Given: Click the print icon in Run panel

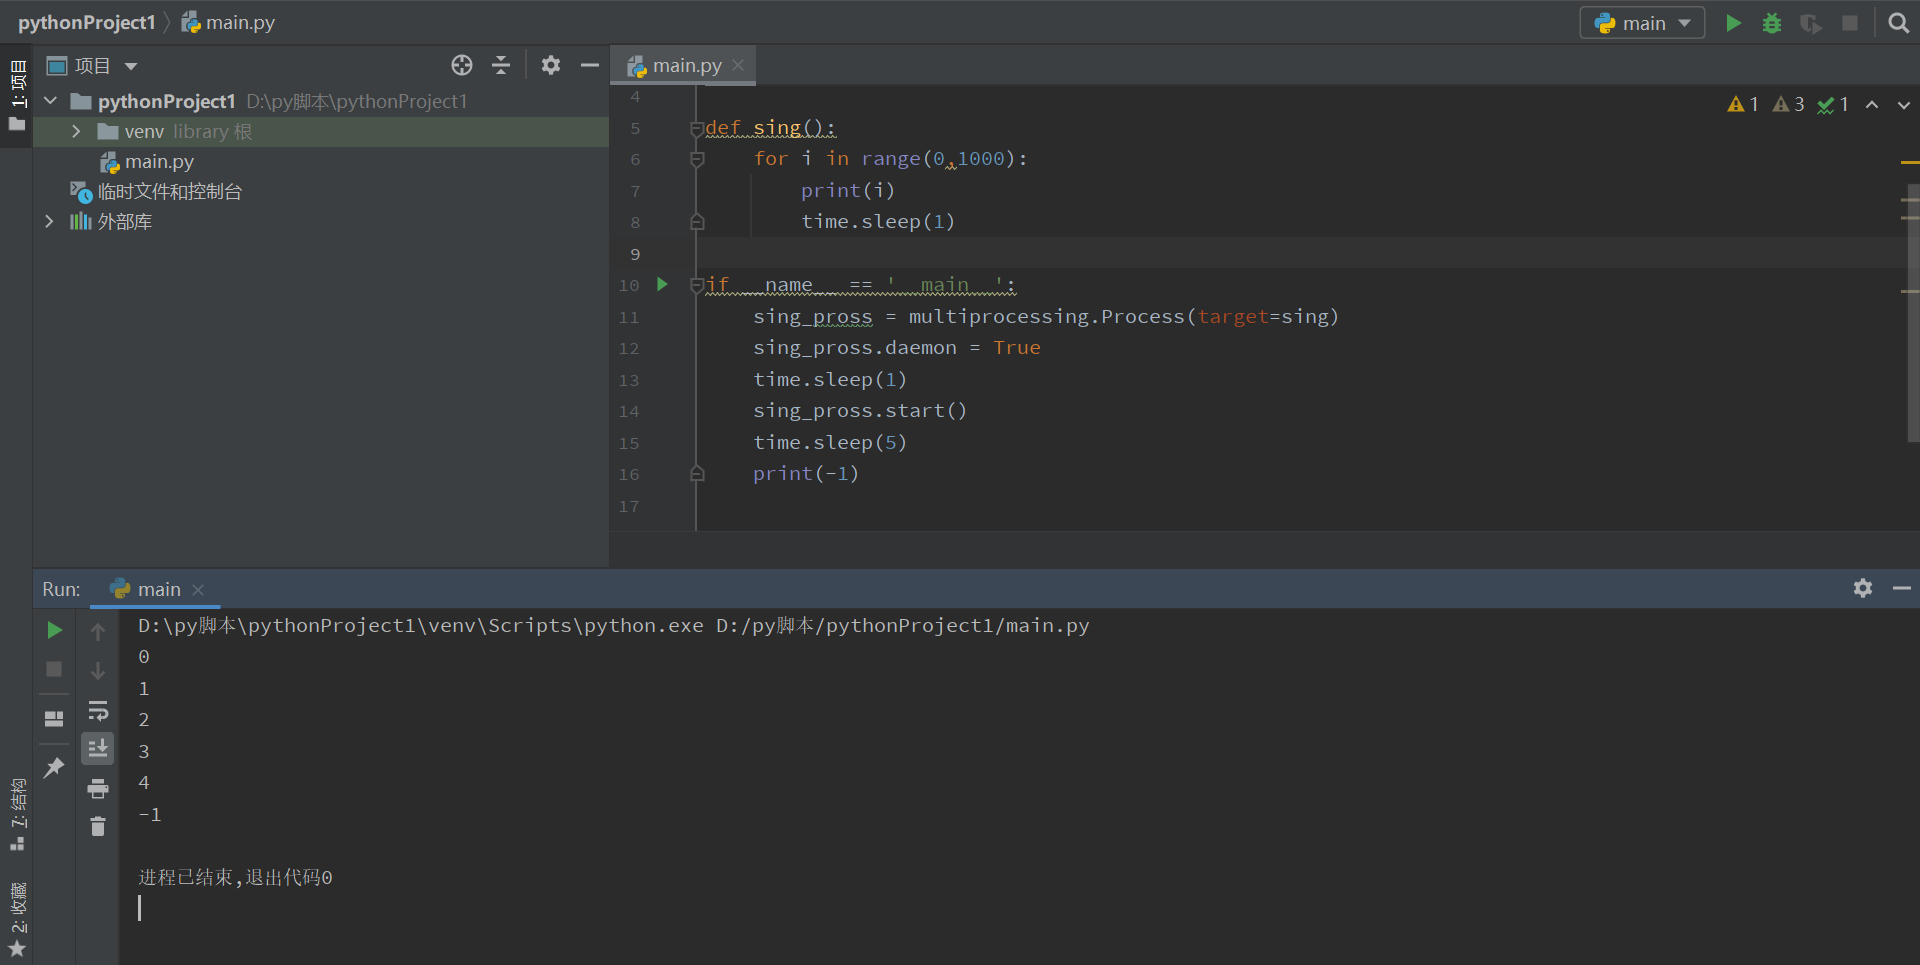Looking at the screenshot, I should pyautogui.click(x=98, y=789).
